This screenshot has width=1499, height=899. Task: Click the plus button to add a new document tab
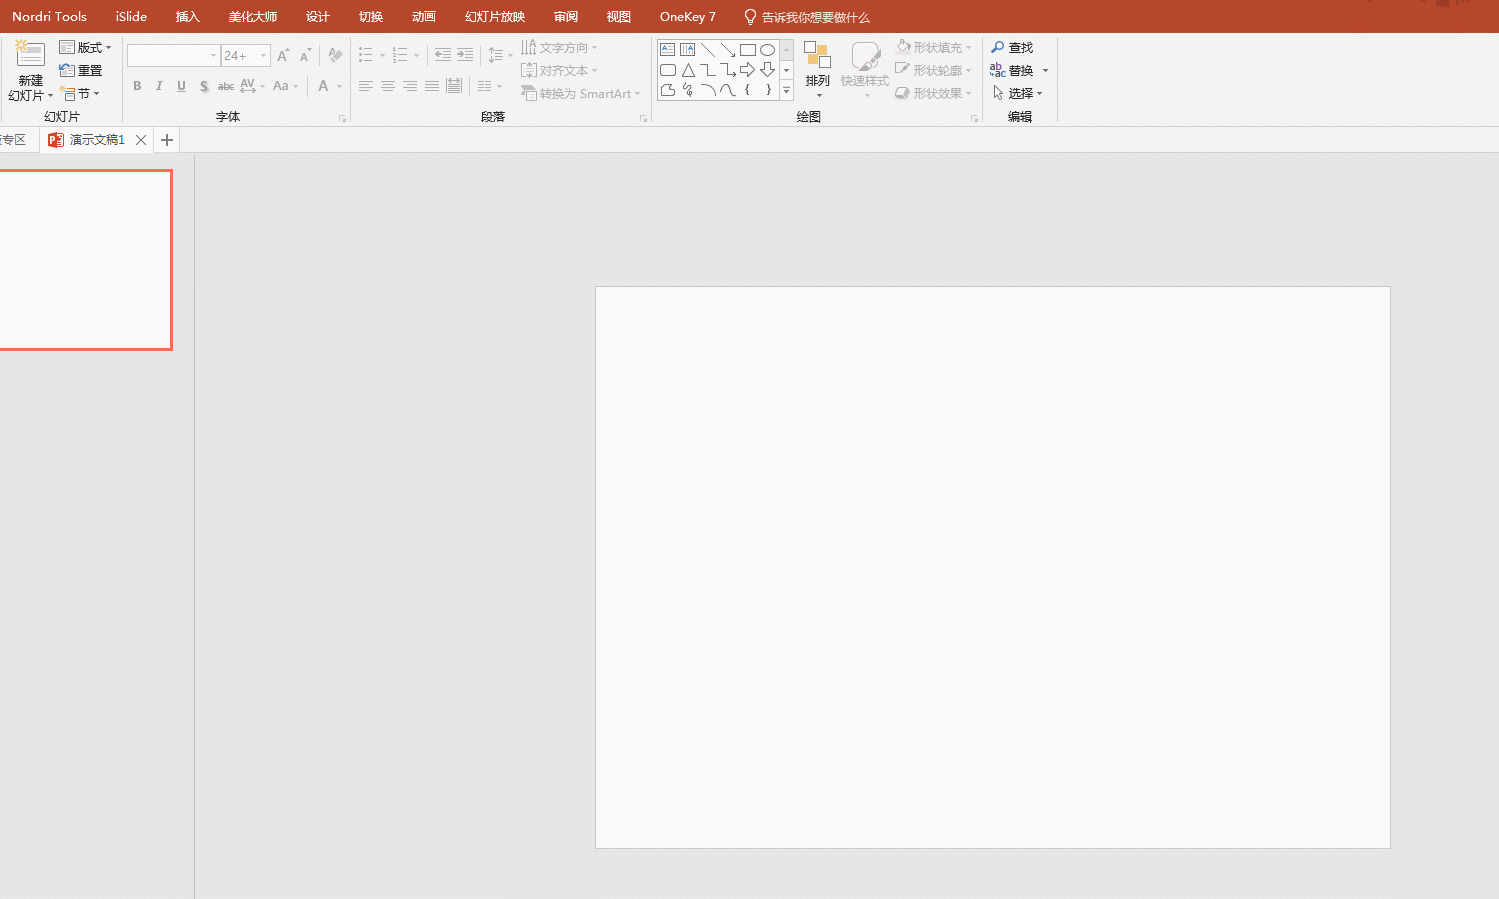[x=167, y=140]
